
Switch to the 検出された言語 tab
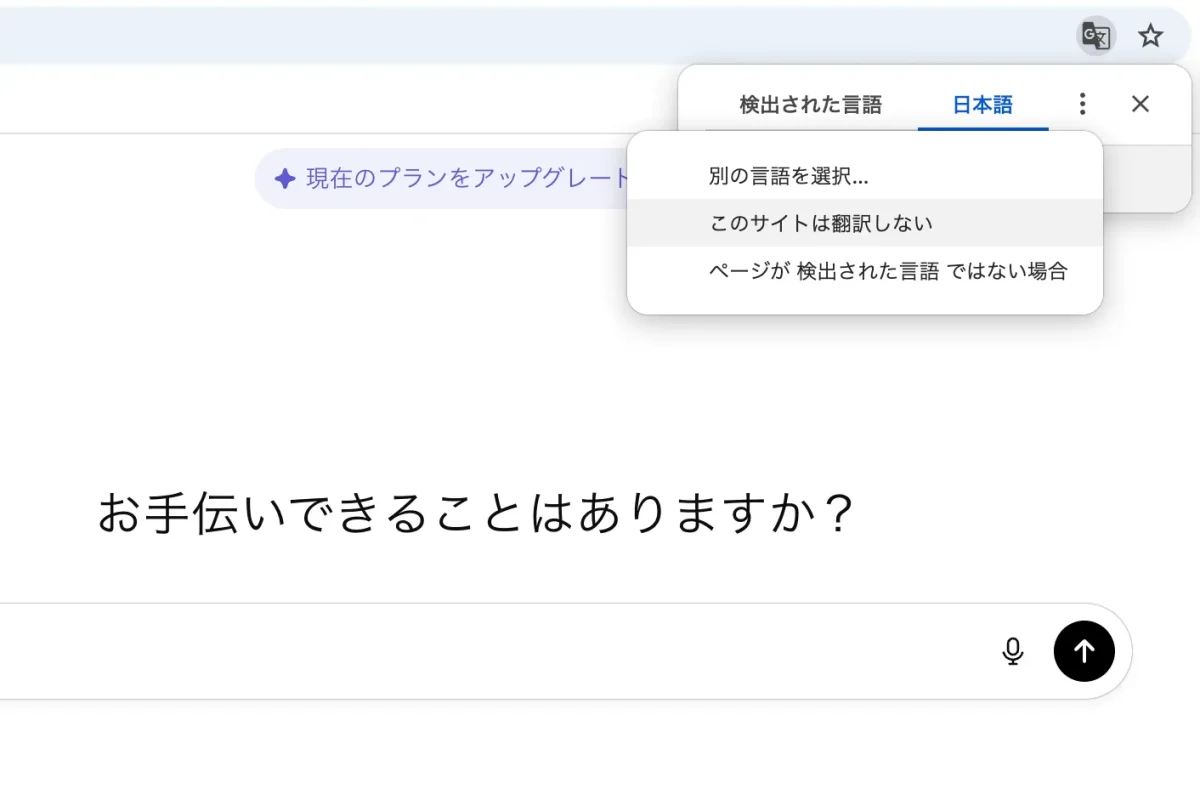[x=810, y=105]
